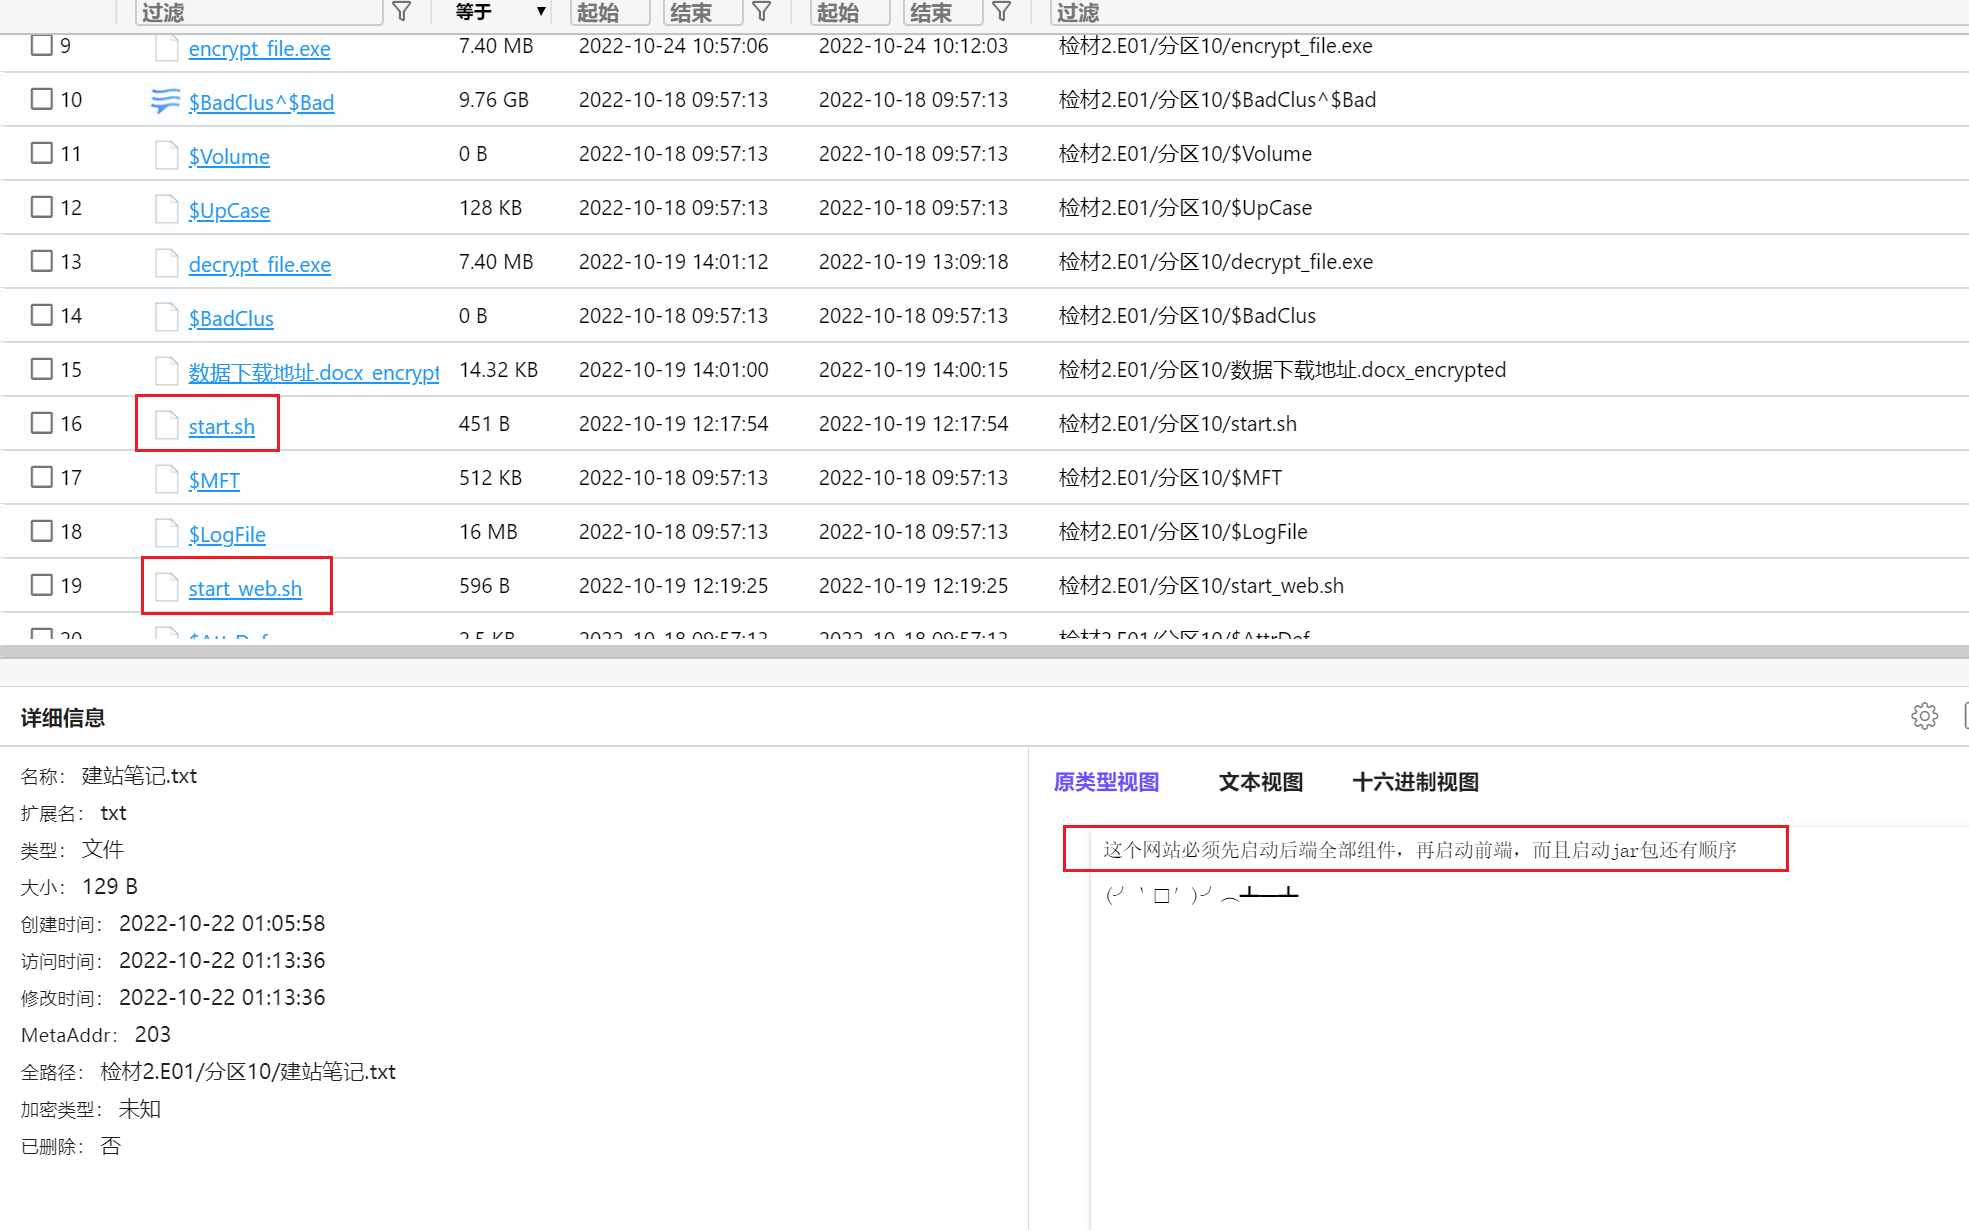Click the 全路径 value 检材2.E01/分区10/建站笔记.txt

(x=248, y=1071)
